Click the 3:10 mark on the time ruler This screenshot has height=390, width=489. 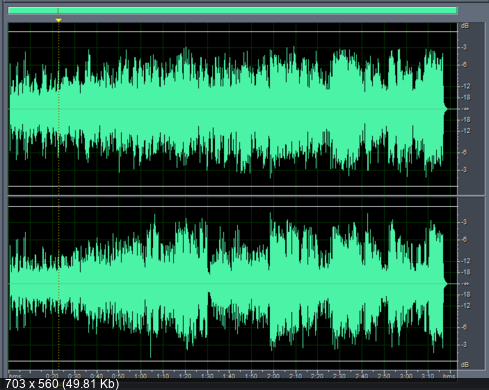[x=428, y=376]
